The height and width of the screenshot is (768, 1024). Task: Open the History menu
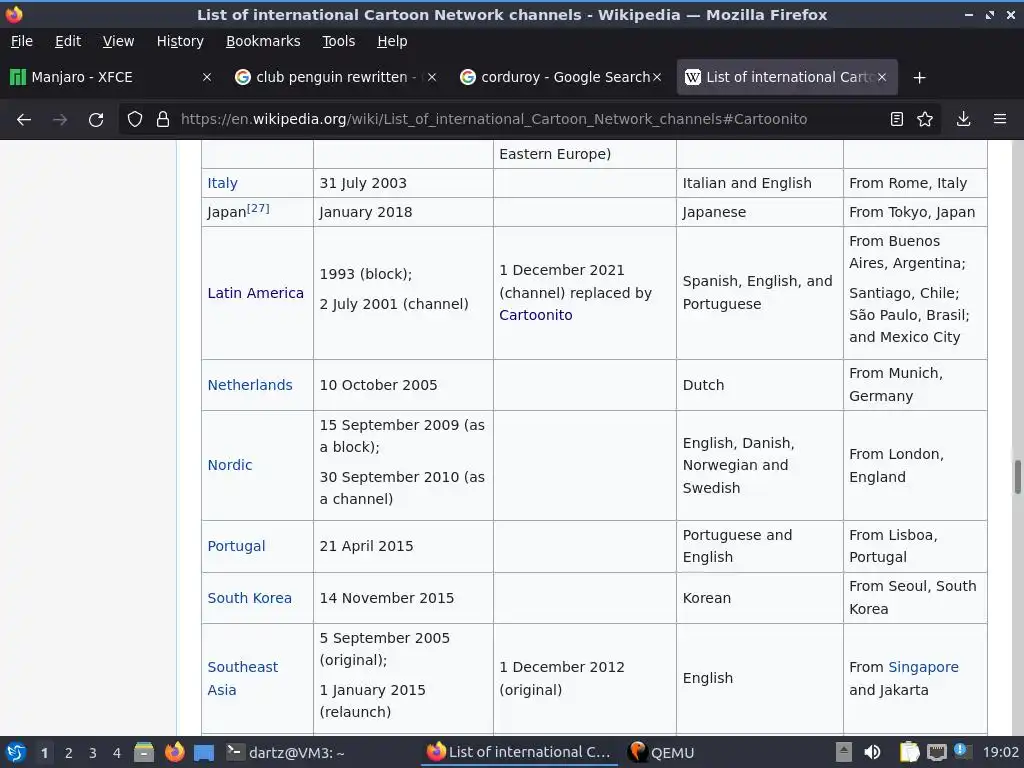[x=180, y=41]
